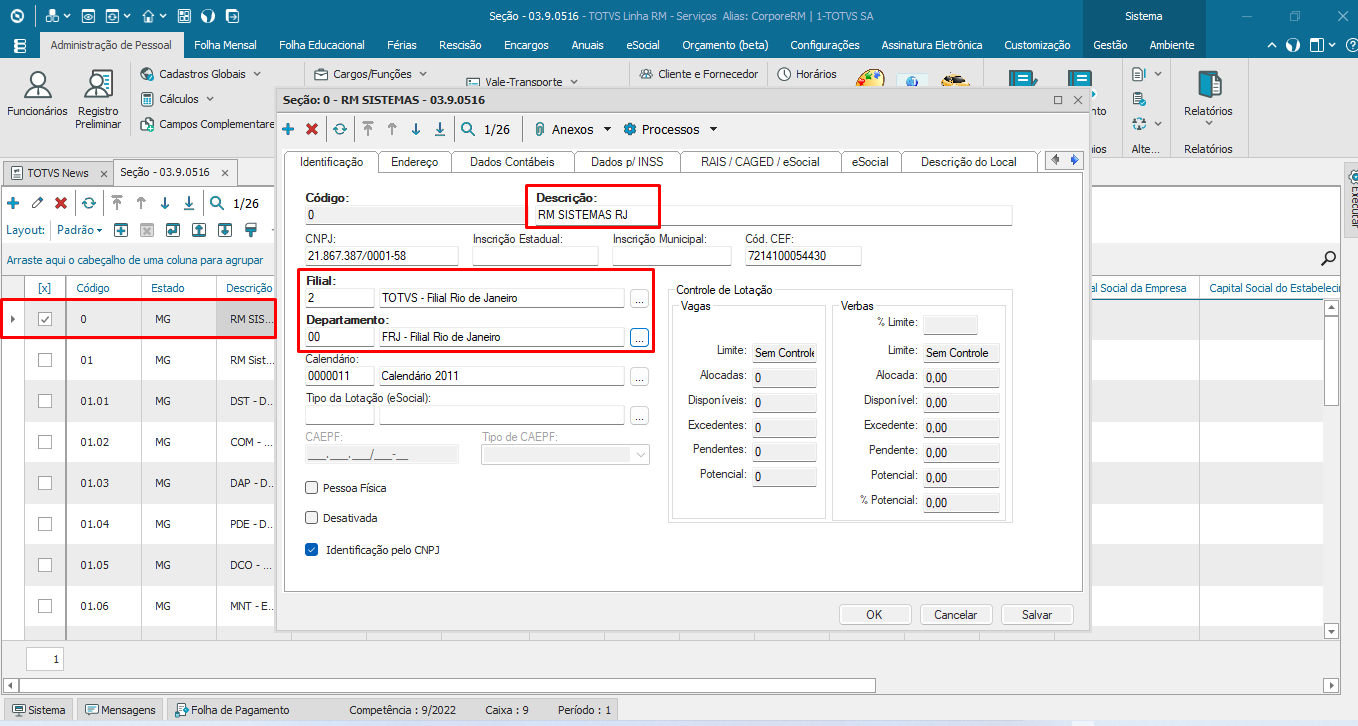Click the Código column header
The width and height of the screenshot is (1358, 726).
102,288
